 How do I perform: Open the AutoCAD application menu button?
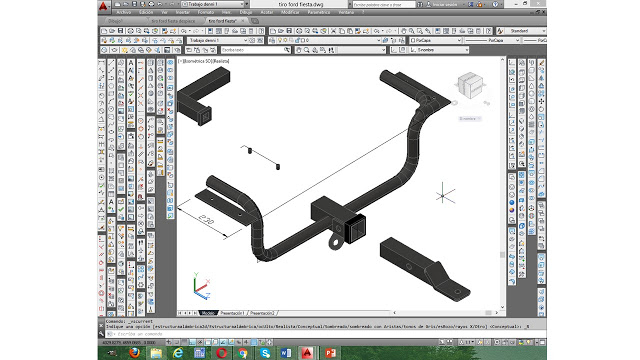[x=103, y=6]
